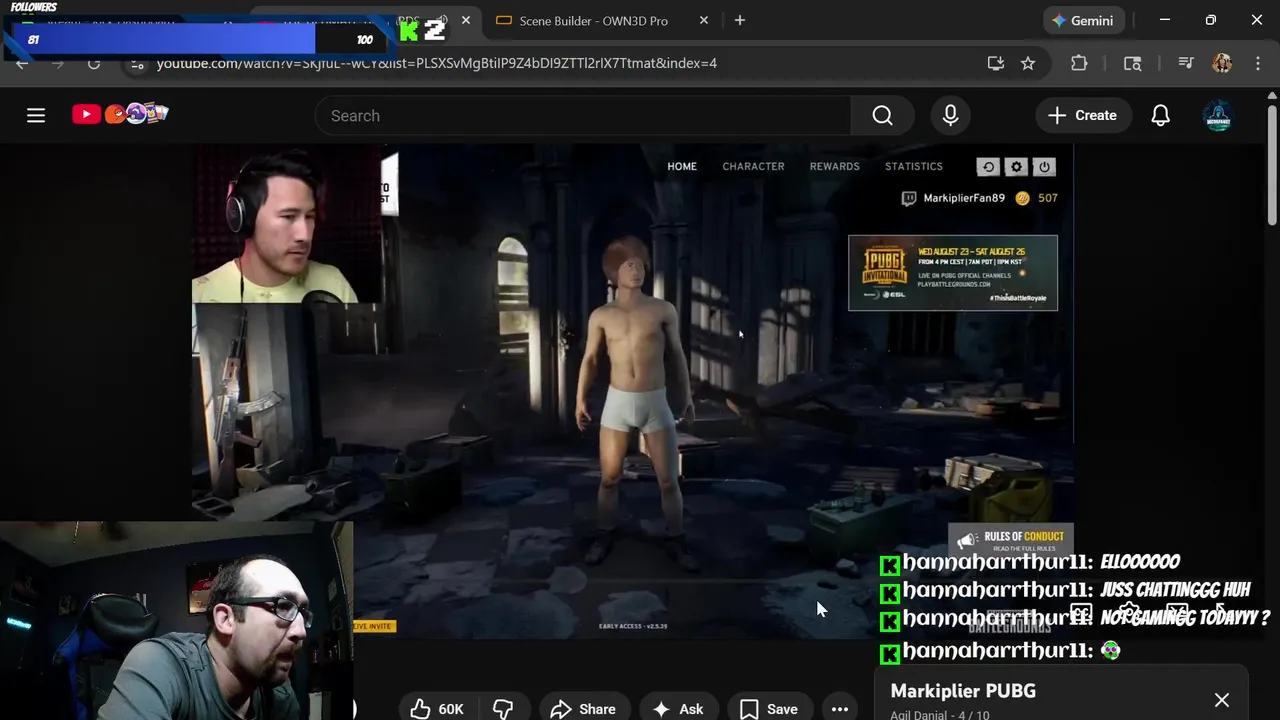Open Gemini in Chrome
This screenshot has height=720, width=1280.
[x=1083, y=20]
